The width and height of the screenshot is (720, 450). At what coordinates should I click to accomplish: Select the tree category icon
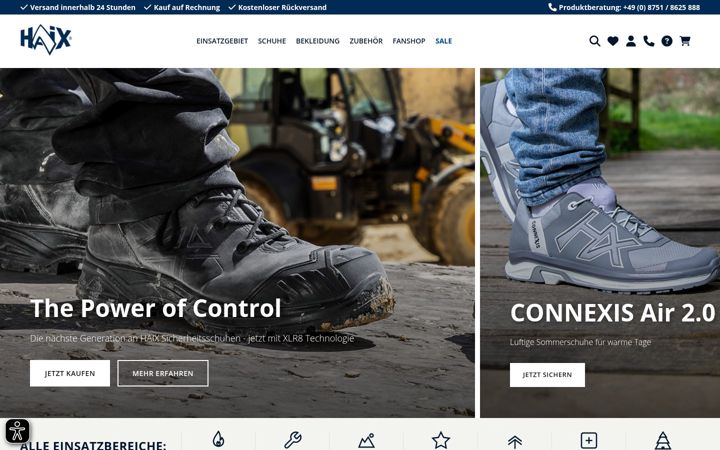pyautogui.click(x=663, y=440)
